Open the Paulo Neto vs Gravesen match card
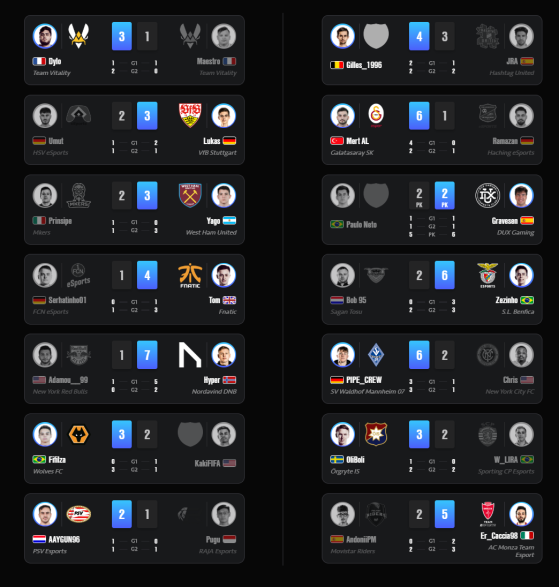This screenshot has height=587, width=559. (432, 210)
